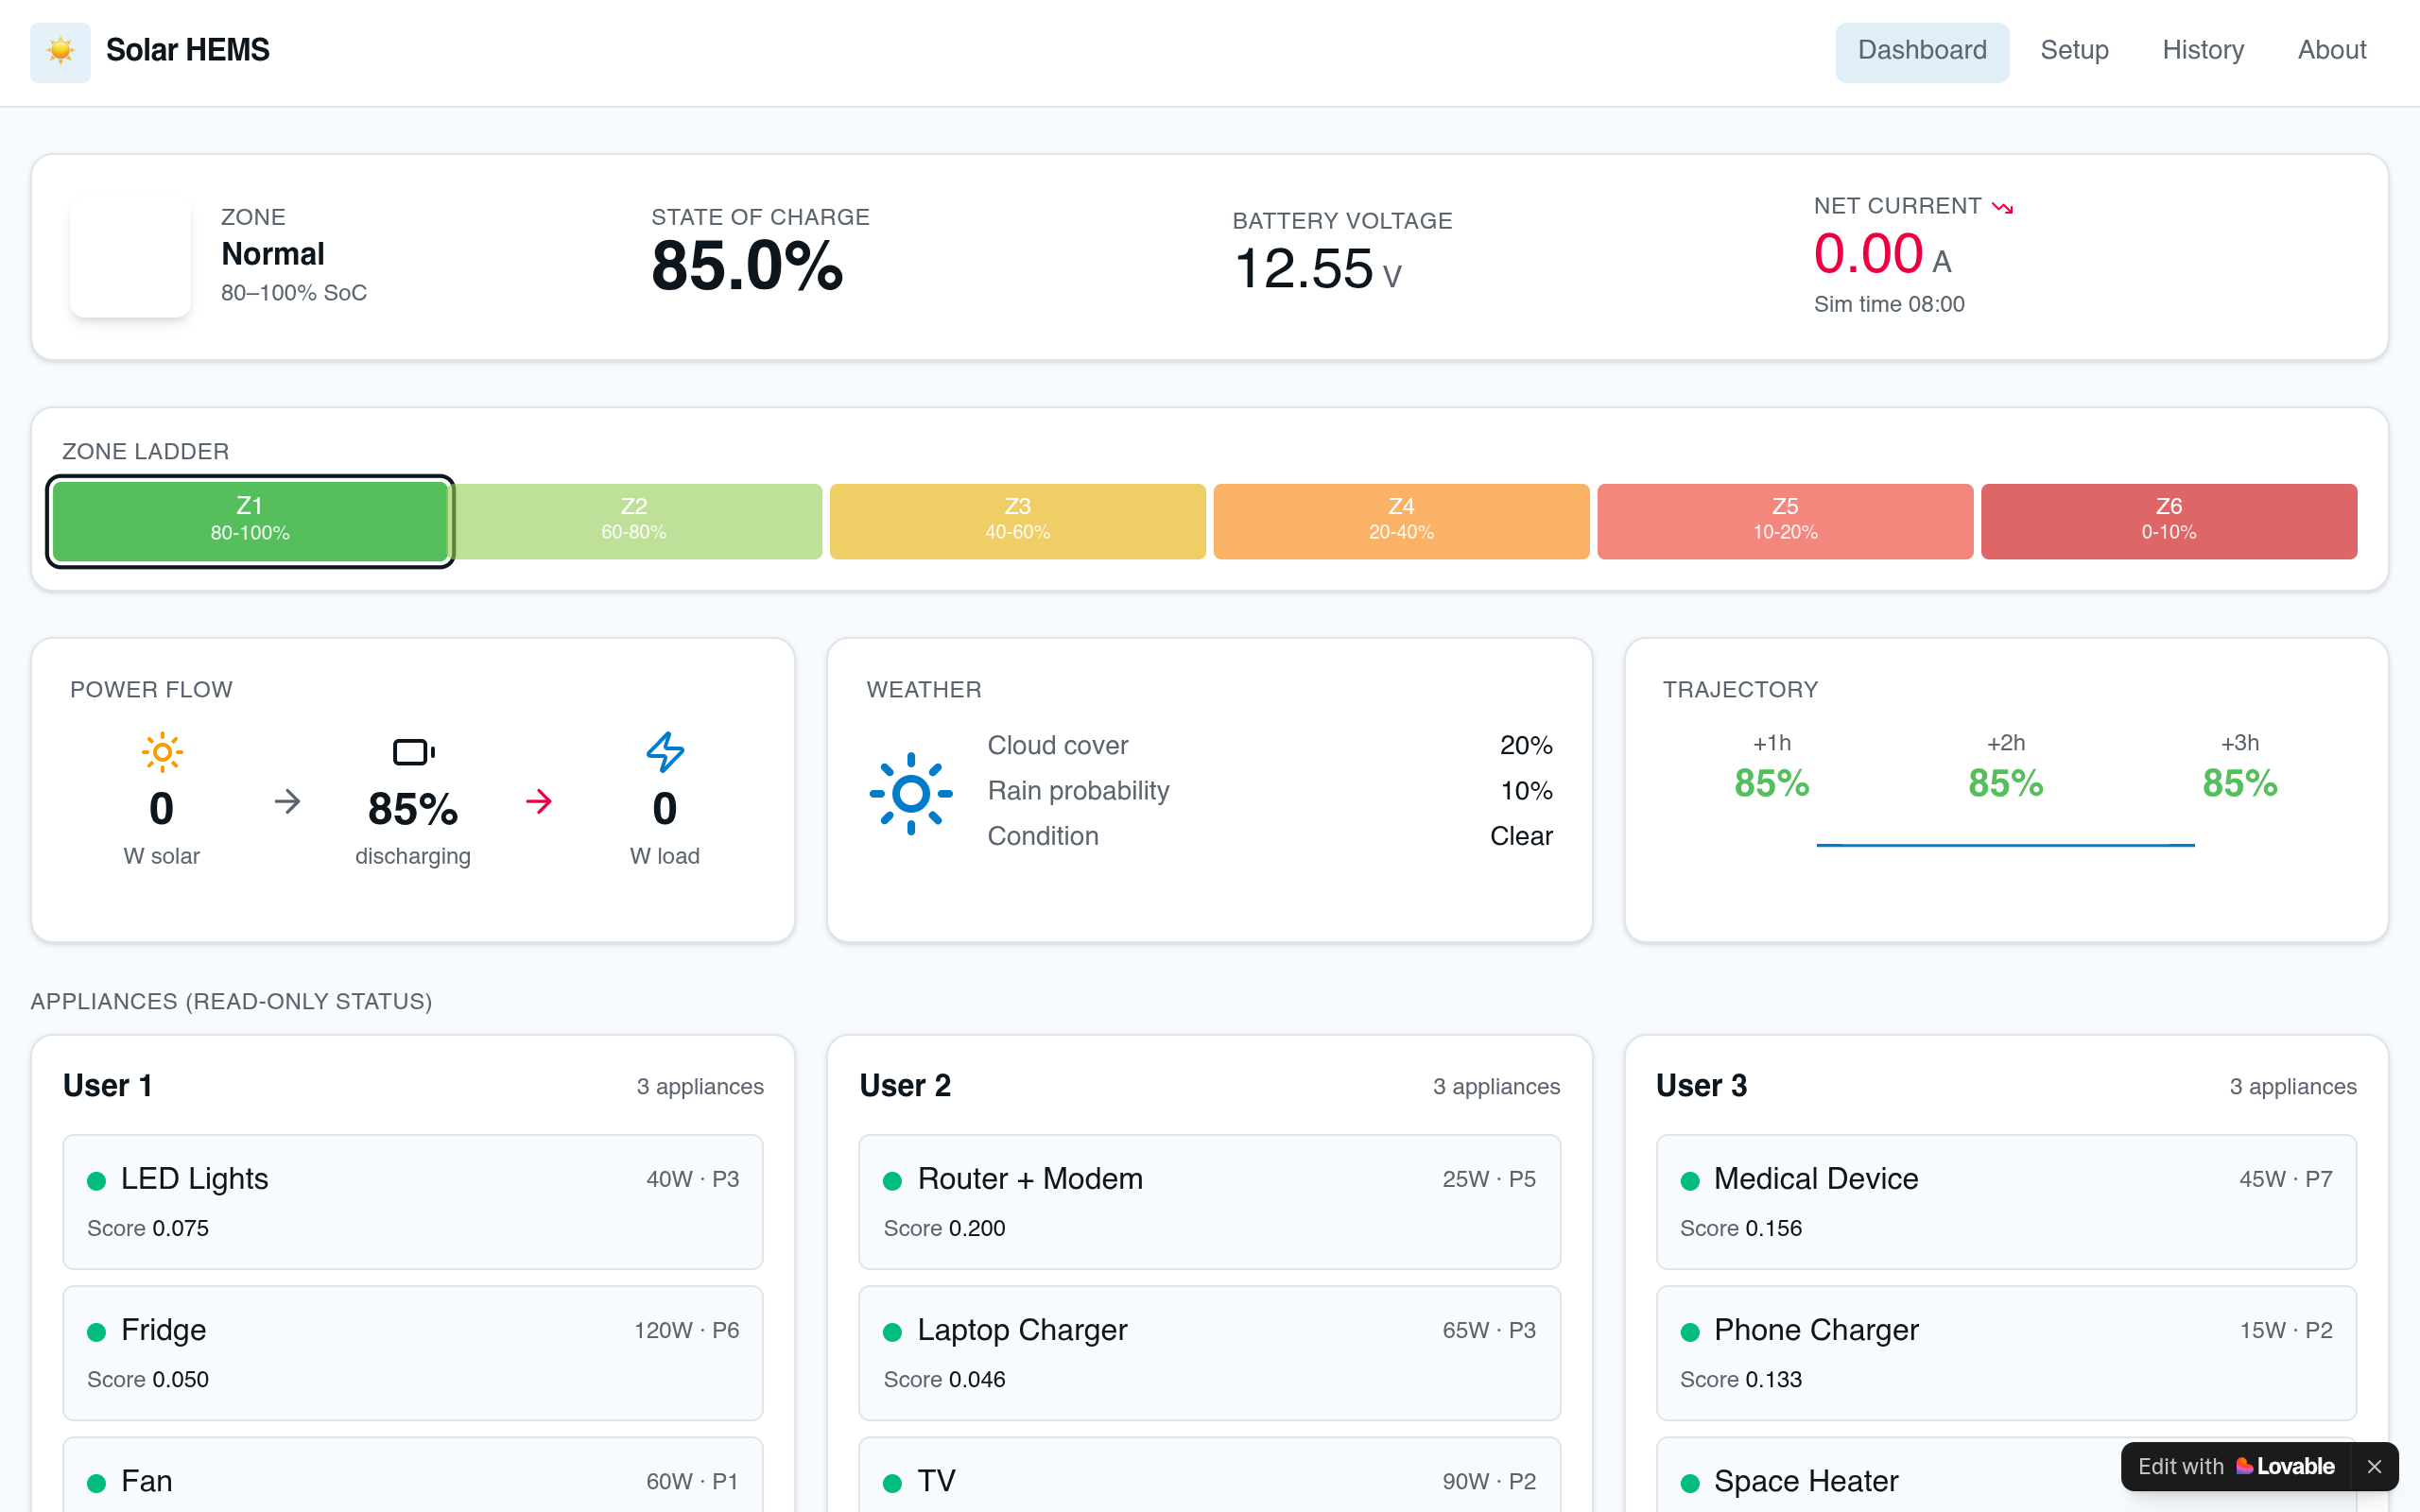
Task: Click the red discharging arrow icon
Action: (539, 801)
